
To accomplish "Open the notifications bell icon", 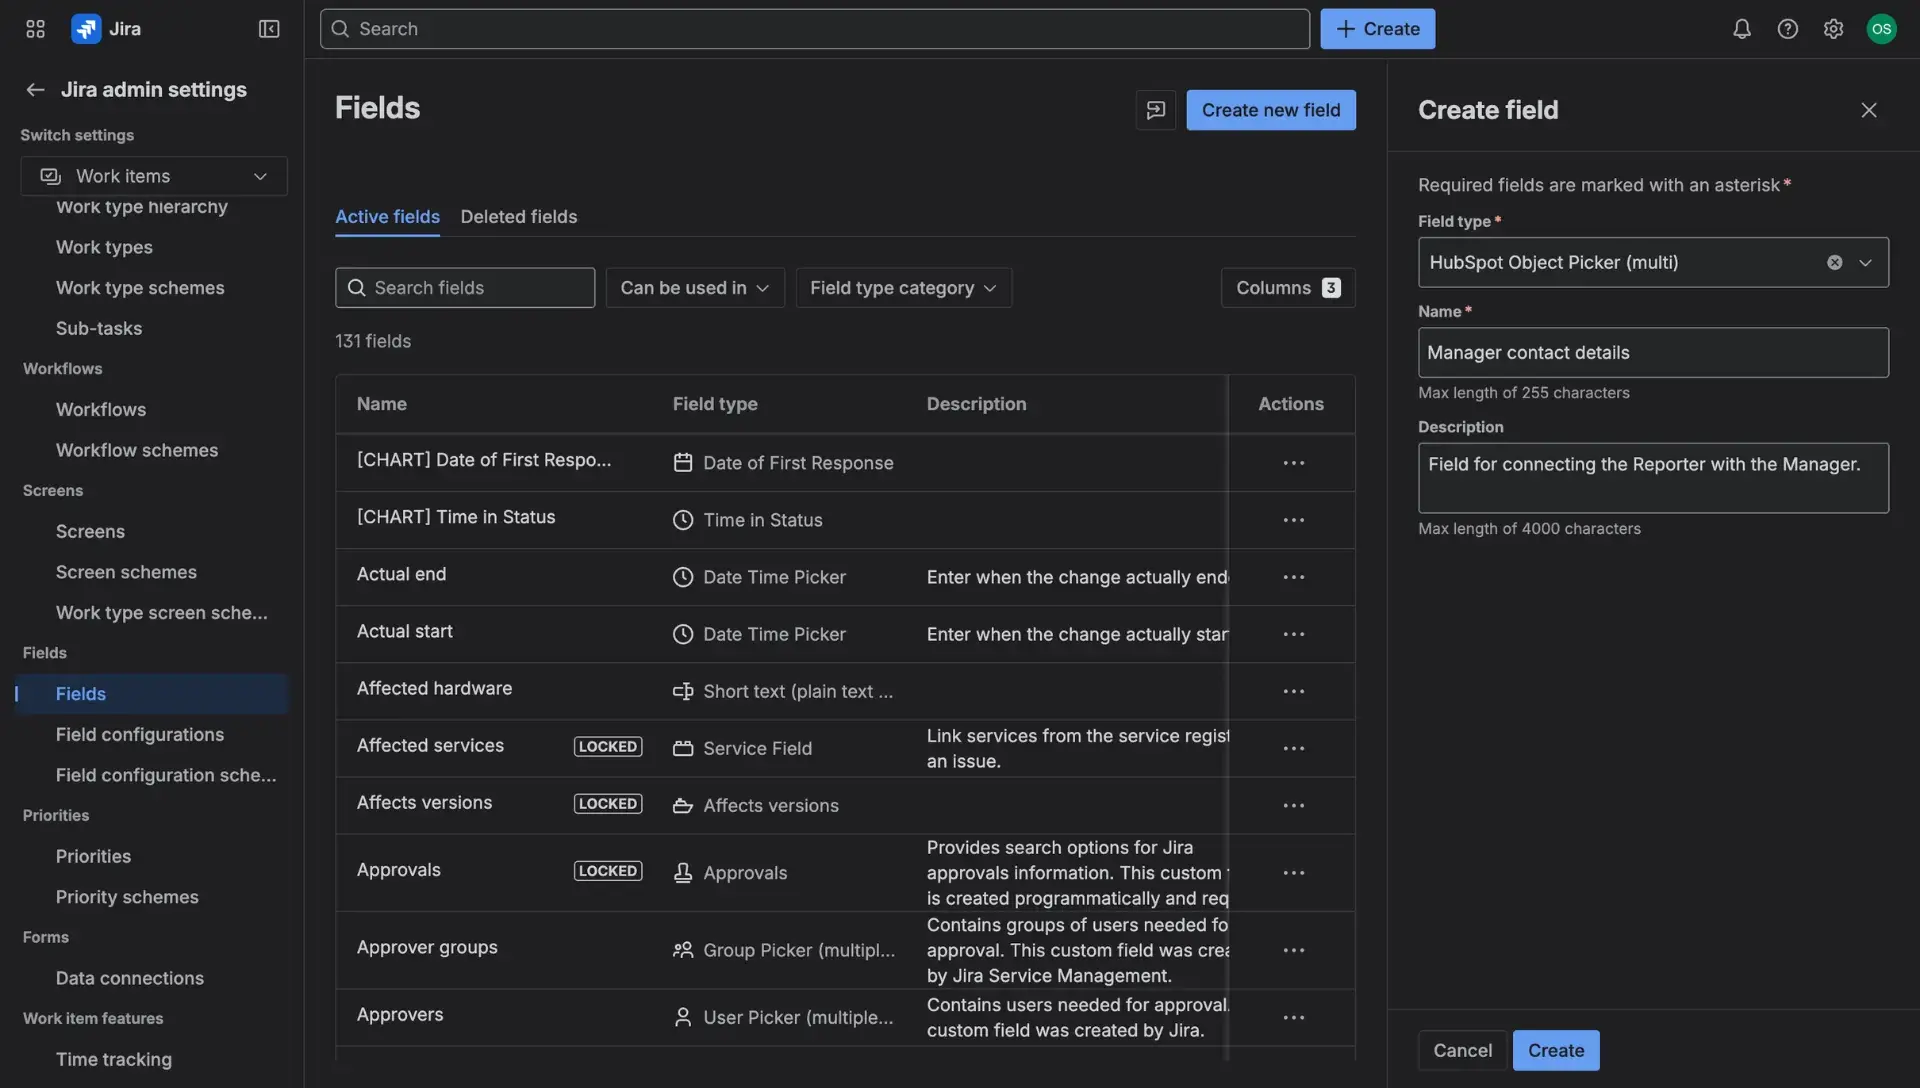I will pos(1741,28).
